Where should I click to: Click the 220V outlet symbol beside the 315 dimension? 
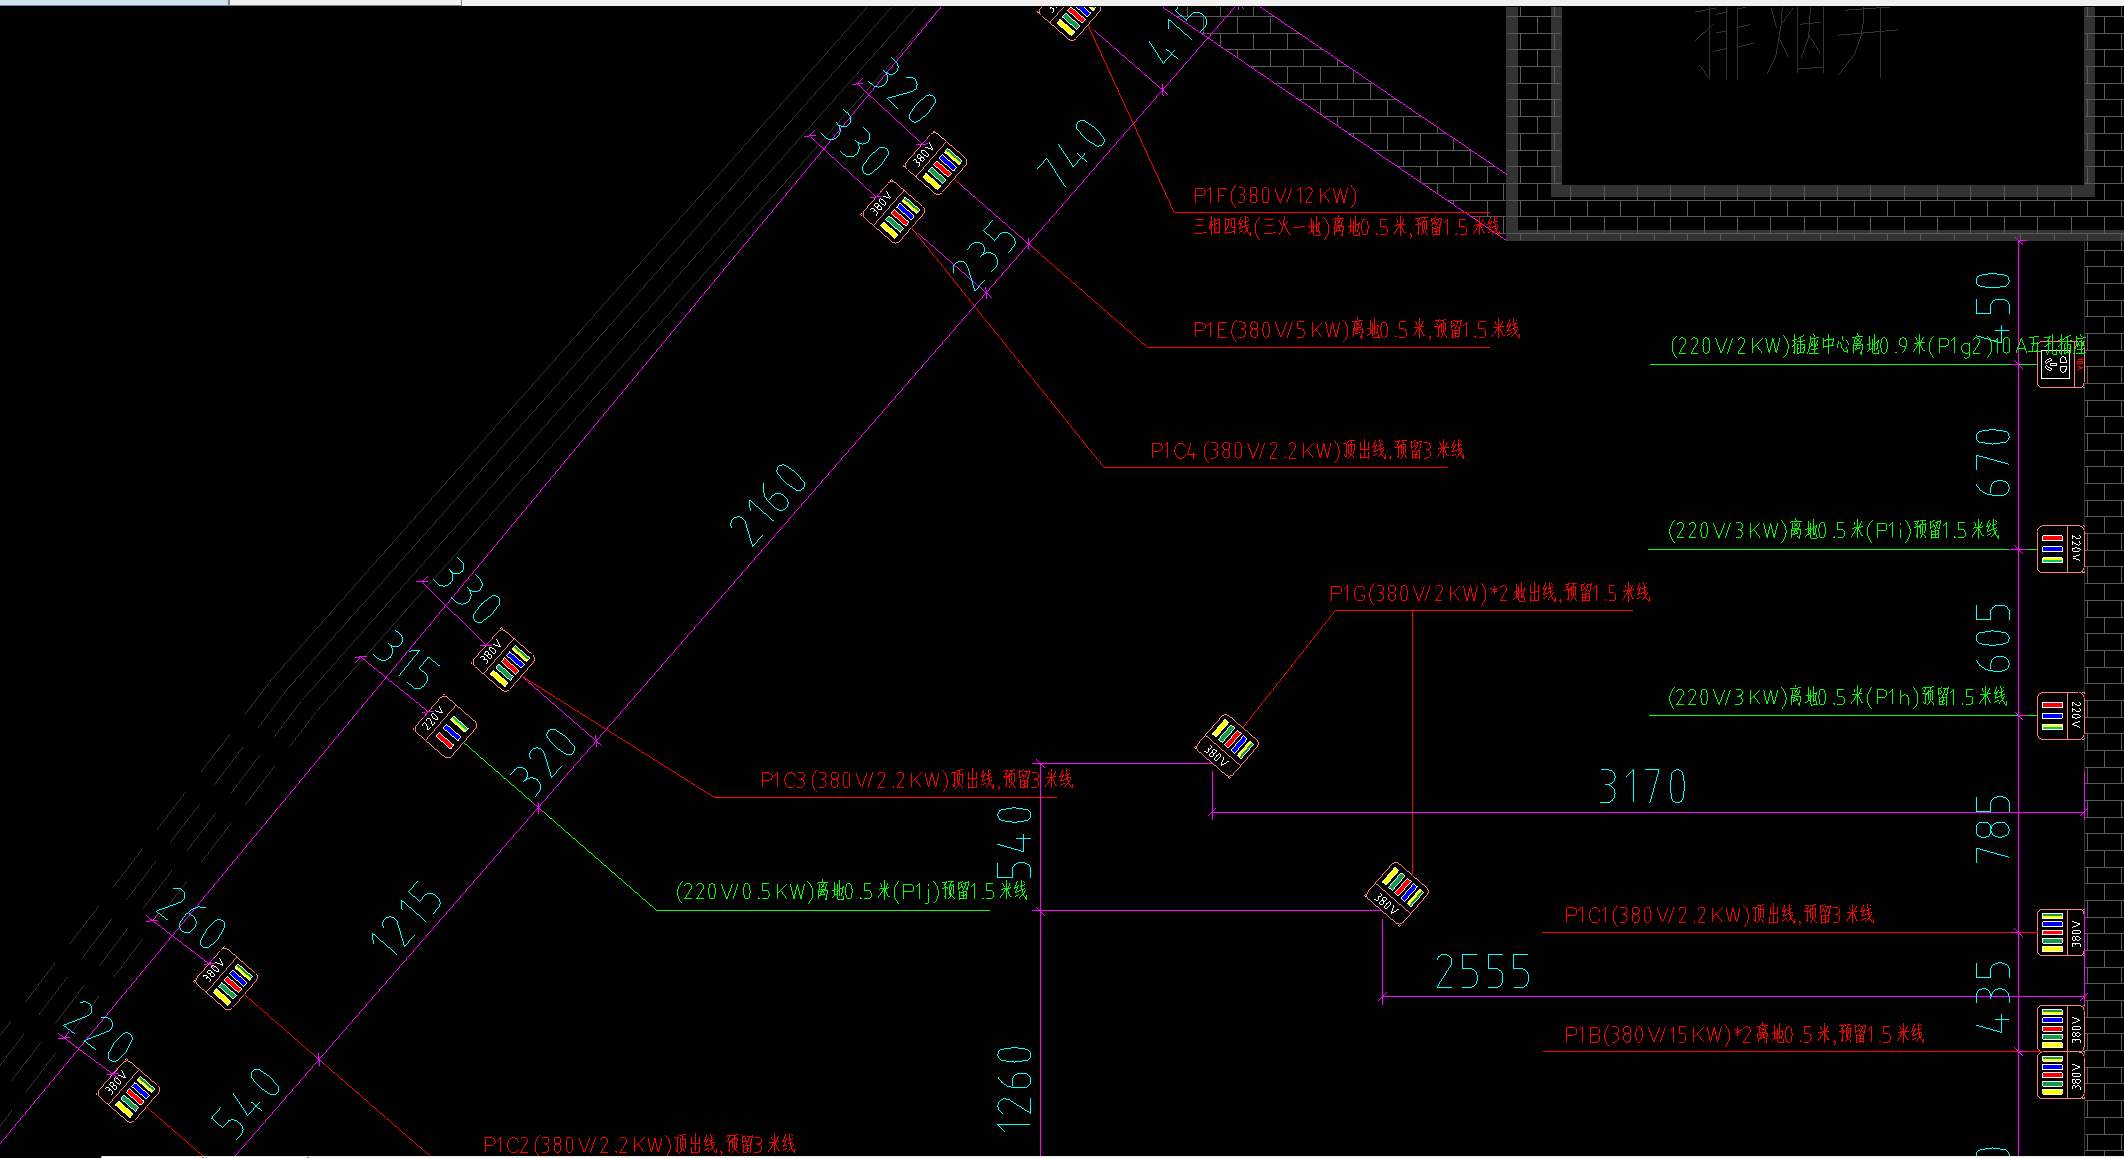click(445, 727)
